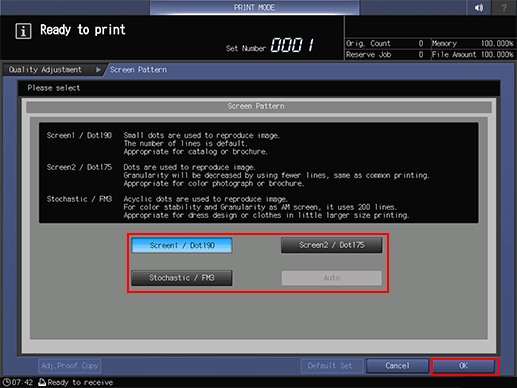Open help with the question mark icon

(x=504, y=7)
